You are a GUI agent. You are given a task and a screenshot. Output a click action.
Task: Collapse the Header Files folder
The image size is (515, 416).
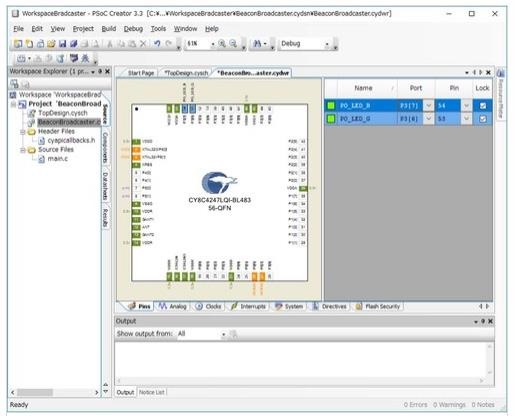[x=23, y=132]
